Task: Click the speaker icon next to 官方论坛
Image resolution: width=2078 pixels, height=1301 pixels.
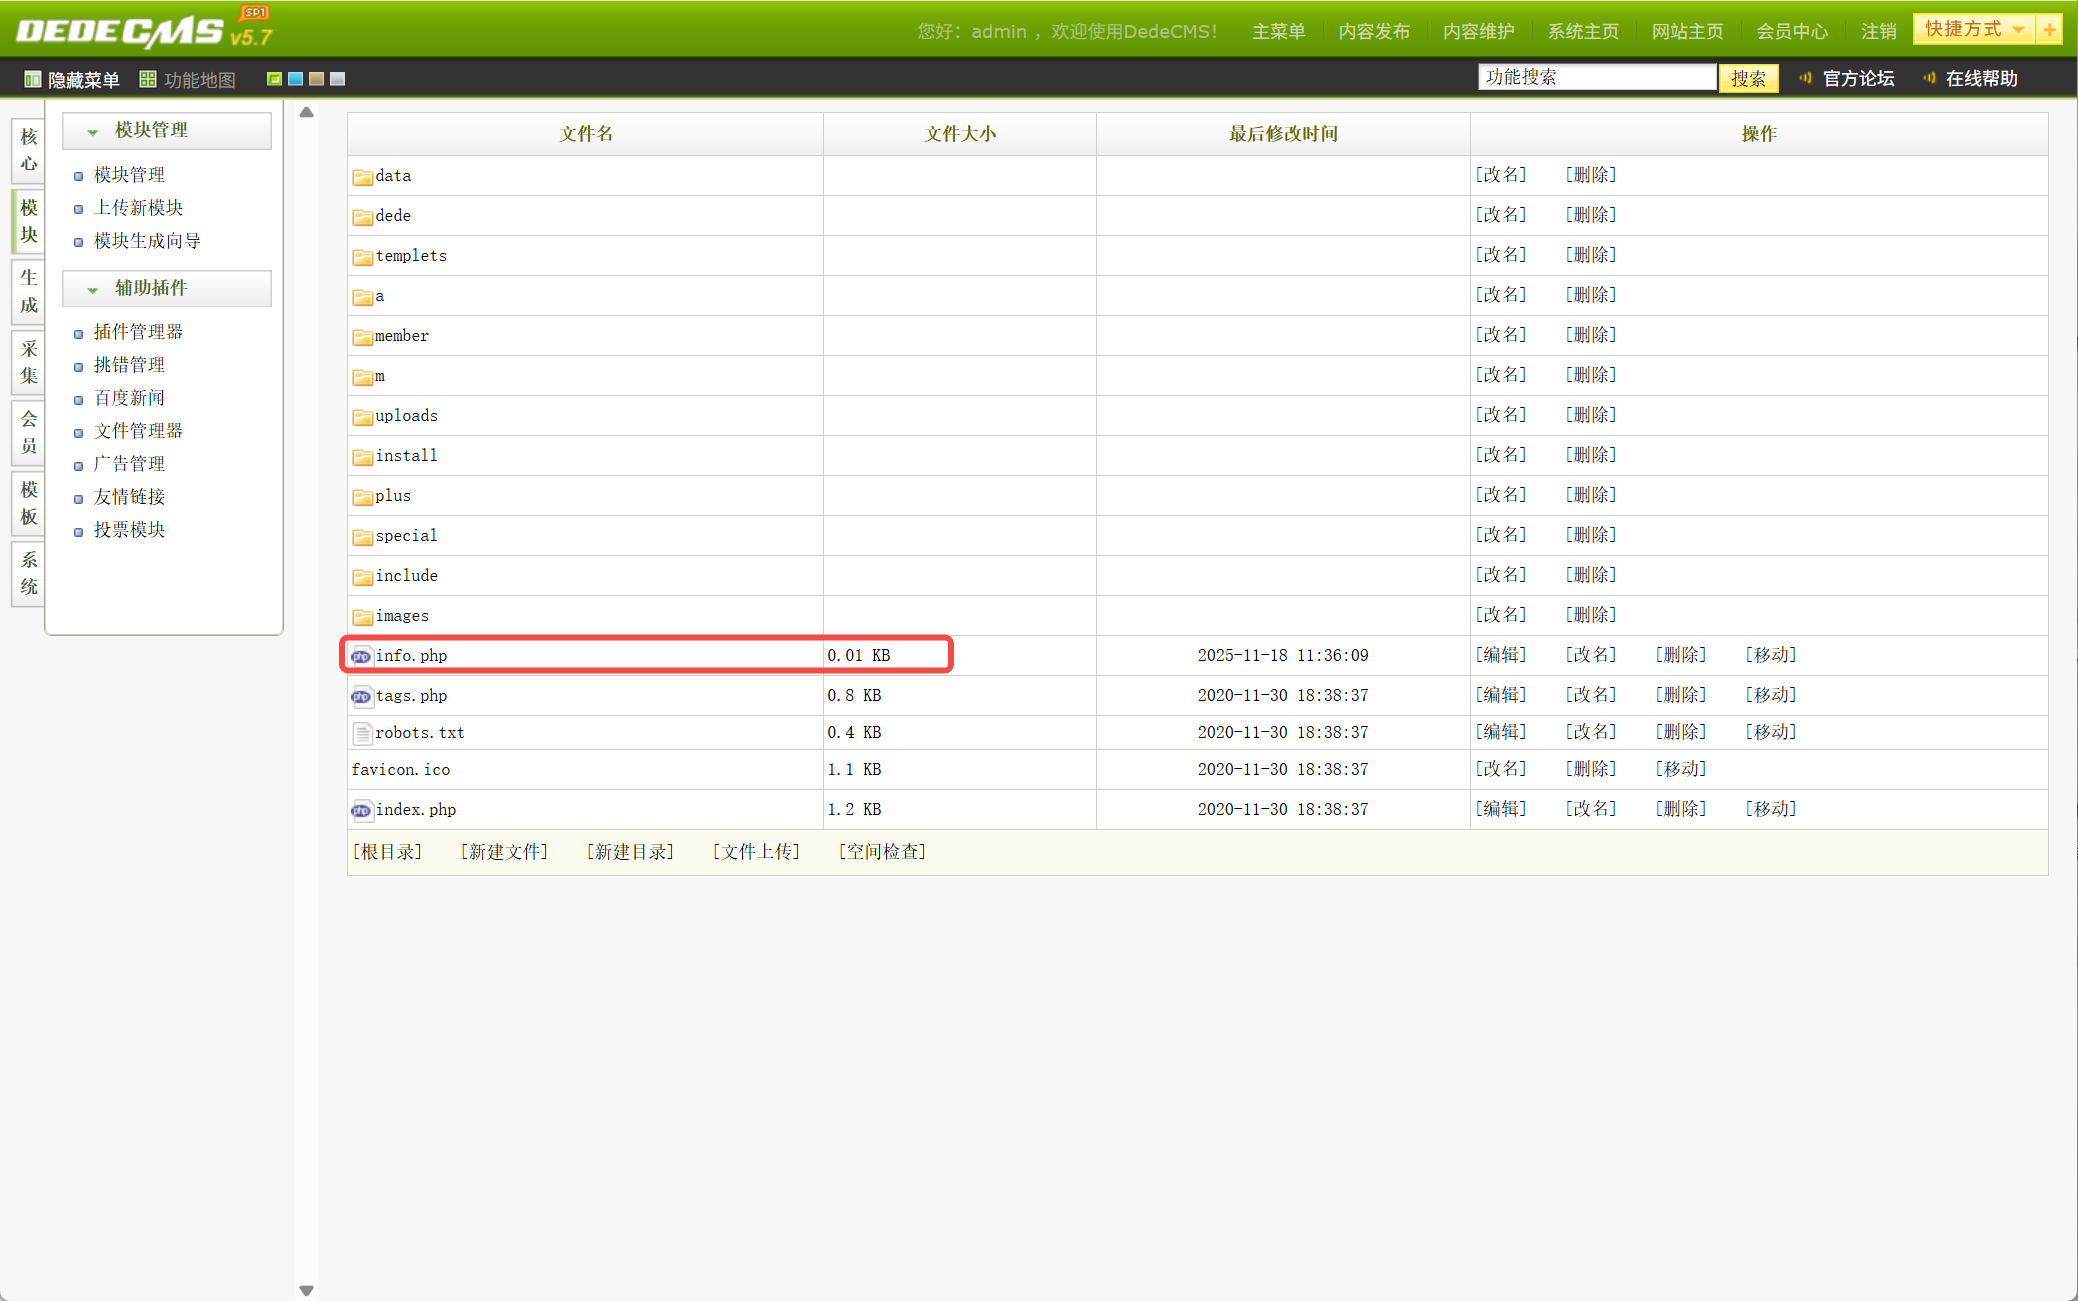Action: (x=1805, y=78)
